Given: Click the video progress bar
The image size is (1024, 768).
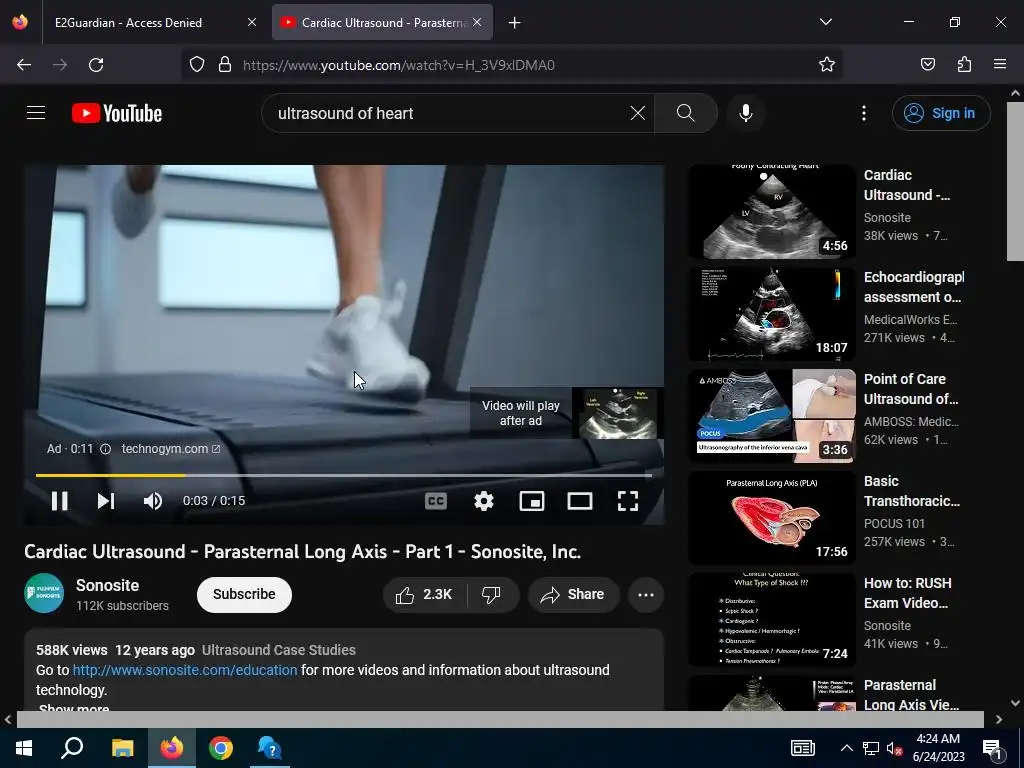Looking at the screenshot, I should point(344,475).
